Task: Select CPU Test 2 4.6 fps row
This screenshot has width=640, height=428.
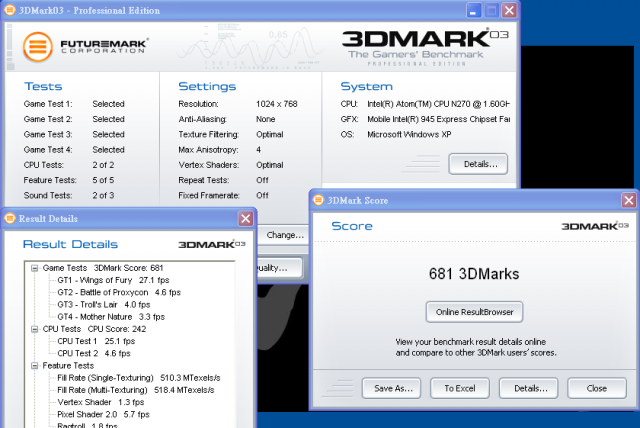Action: pos(94,353)
